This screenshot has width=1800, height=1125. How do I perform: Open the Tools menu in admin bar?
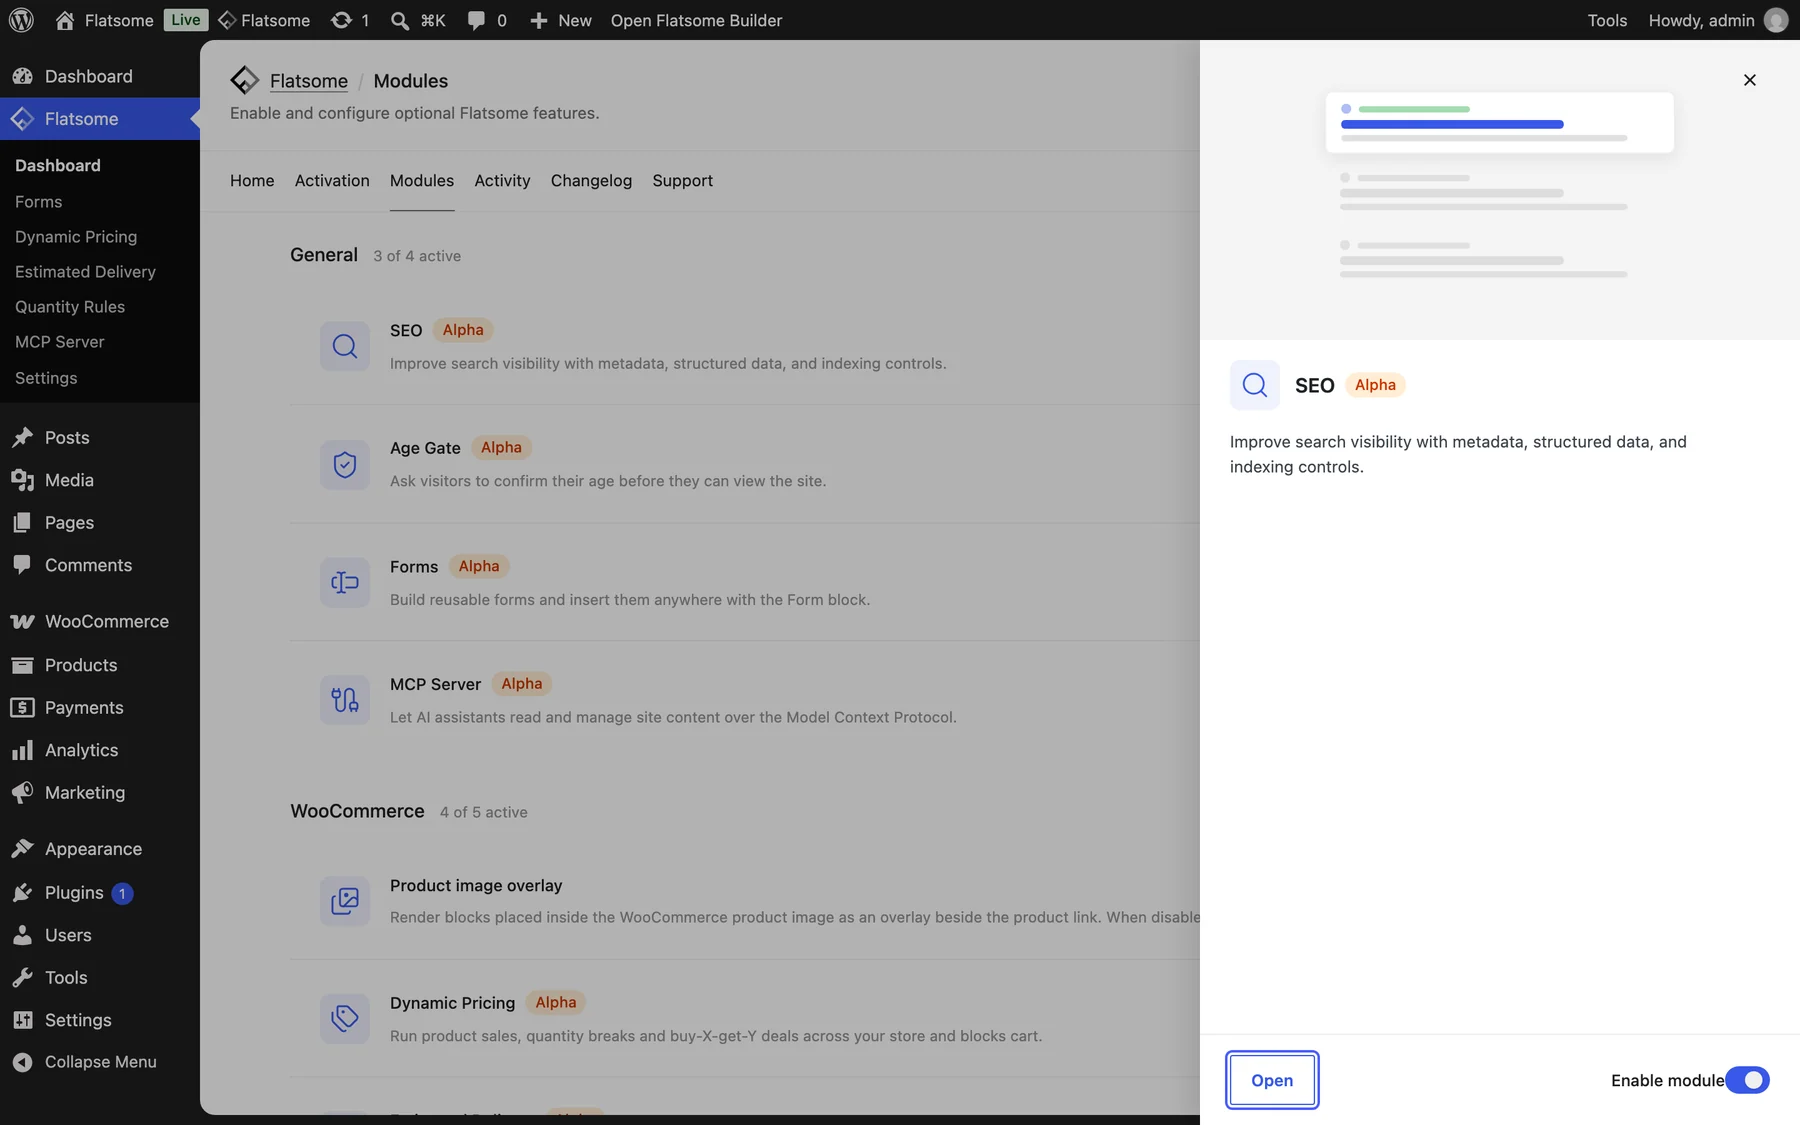pos(1607,20)
